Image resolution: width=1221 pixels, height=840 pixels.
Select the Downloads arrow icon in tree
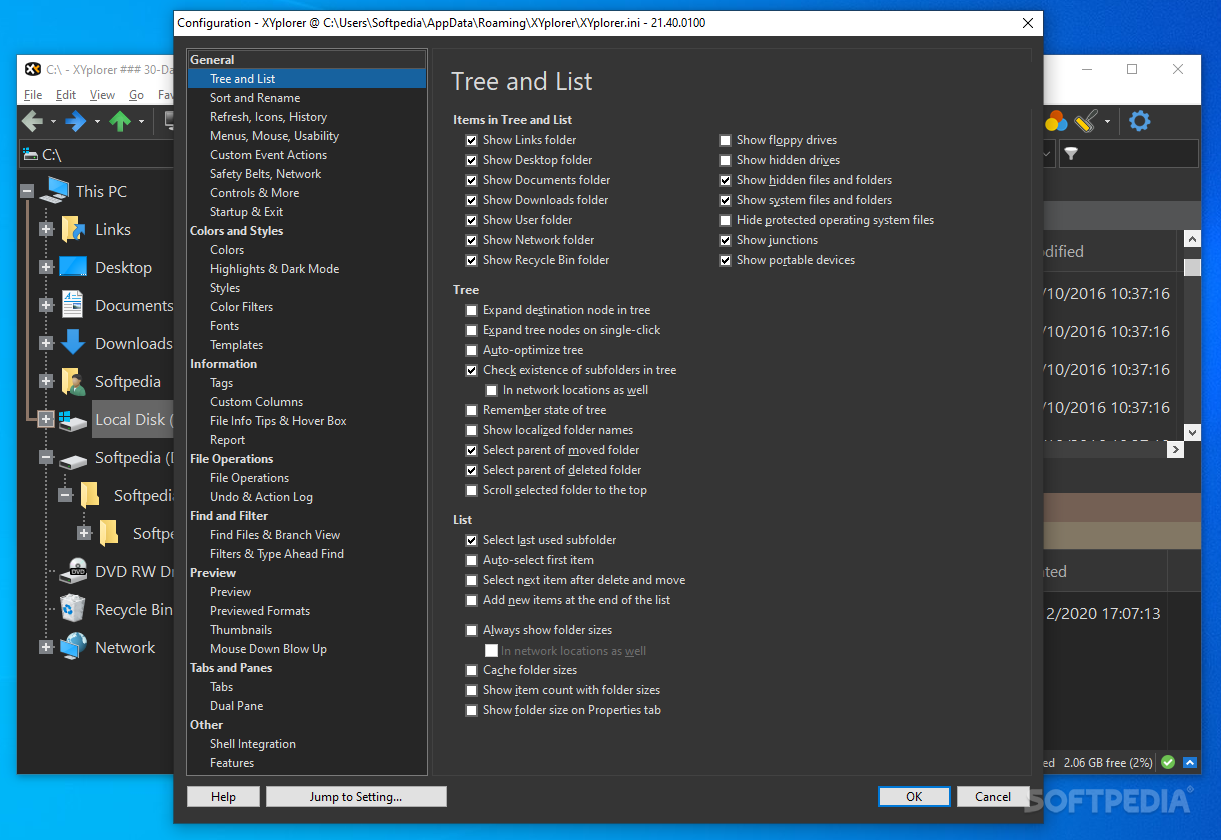coord(73,343)
